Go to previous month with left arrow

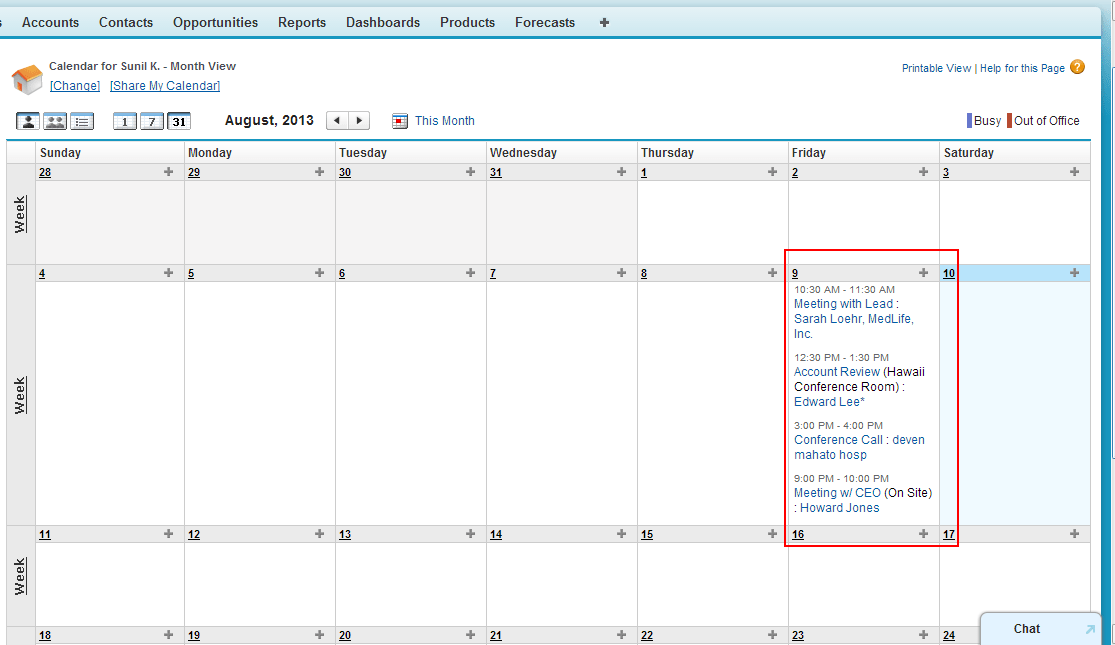click(337, 119)
